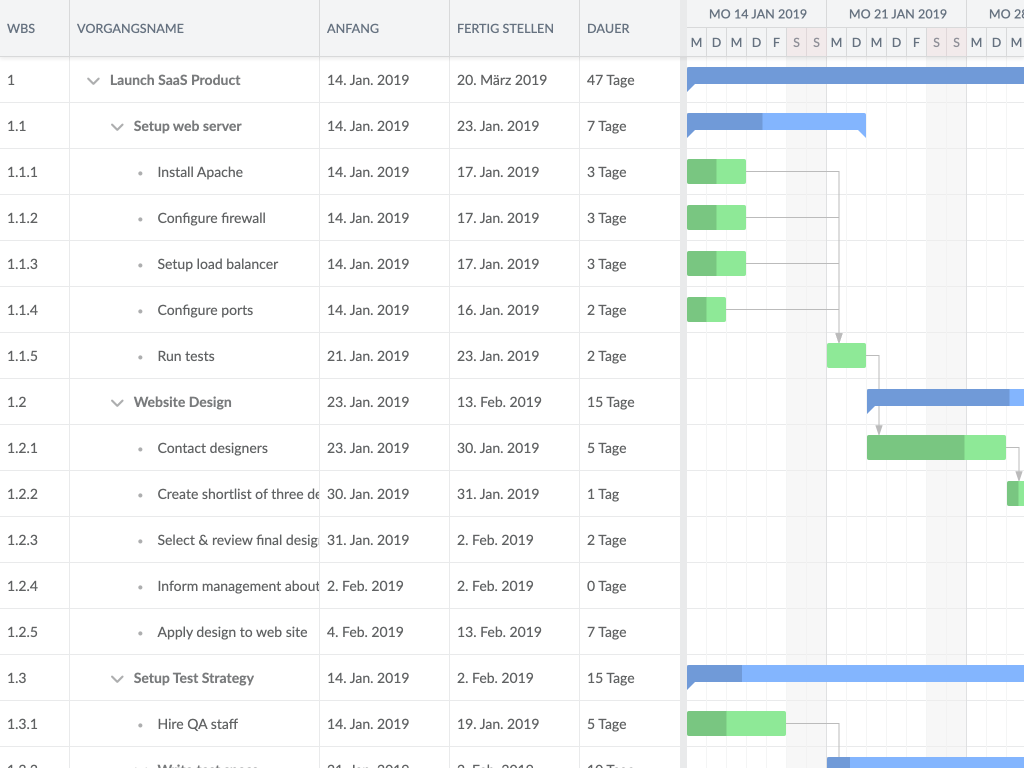This screenshot has height=768, width=1024.
Task: Click the Vorgangsname column header
Action: click(130, 28)
